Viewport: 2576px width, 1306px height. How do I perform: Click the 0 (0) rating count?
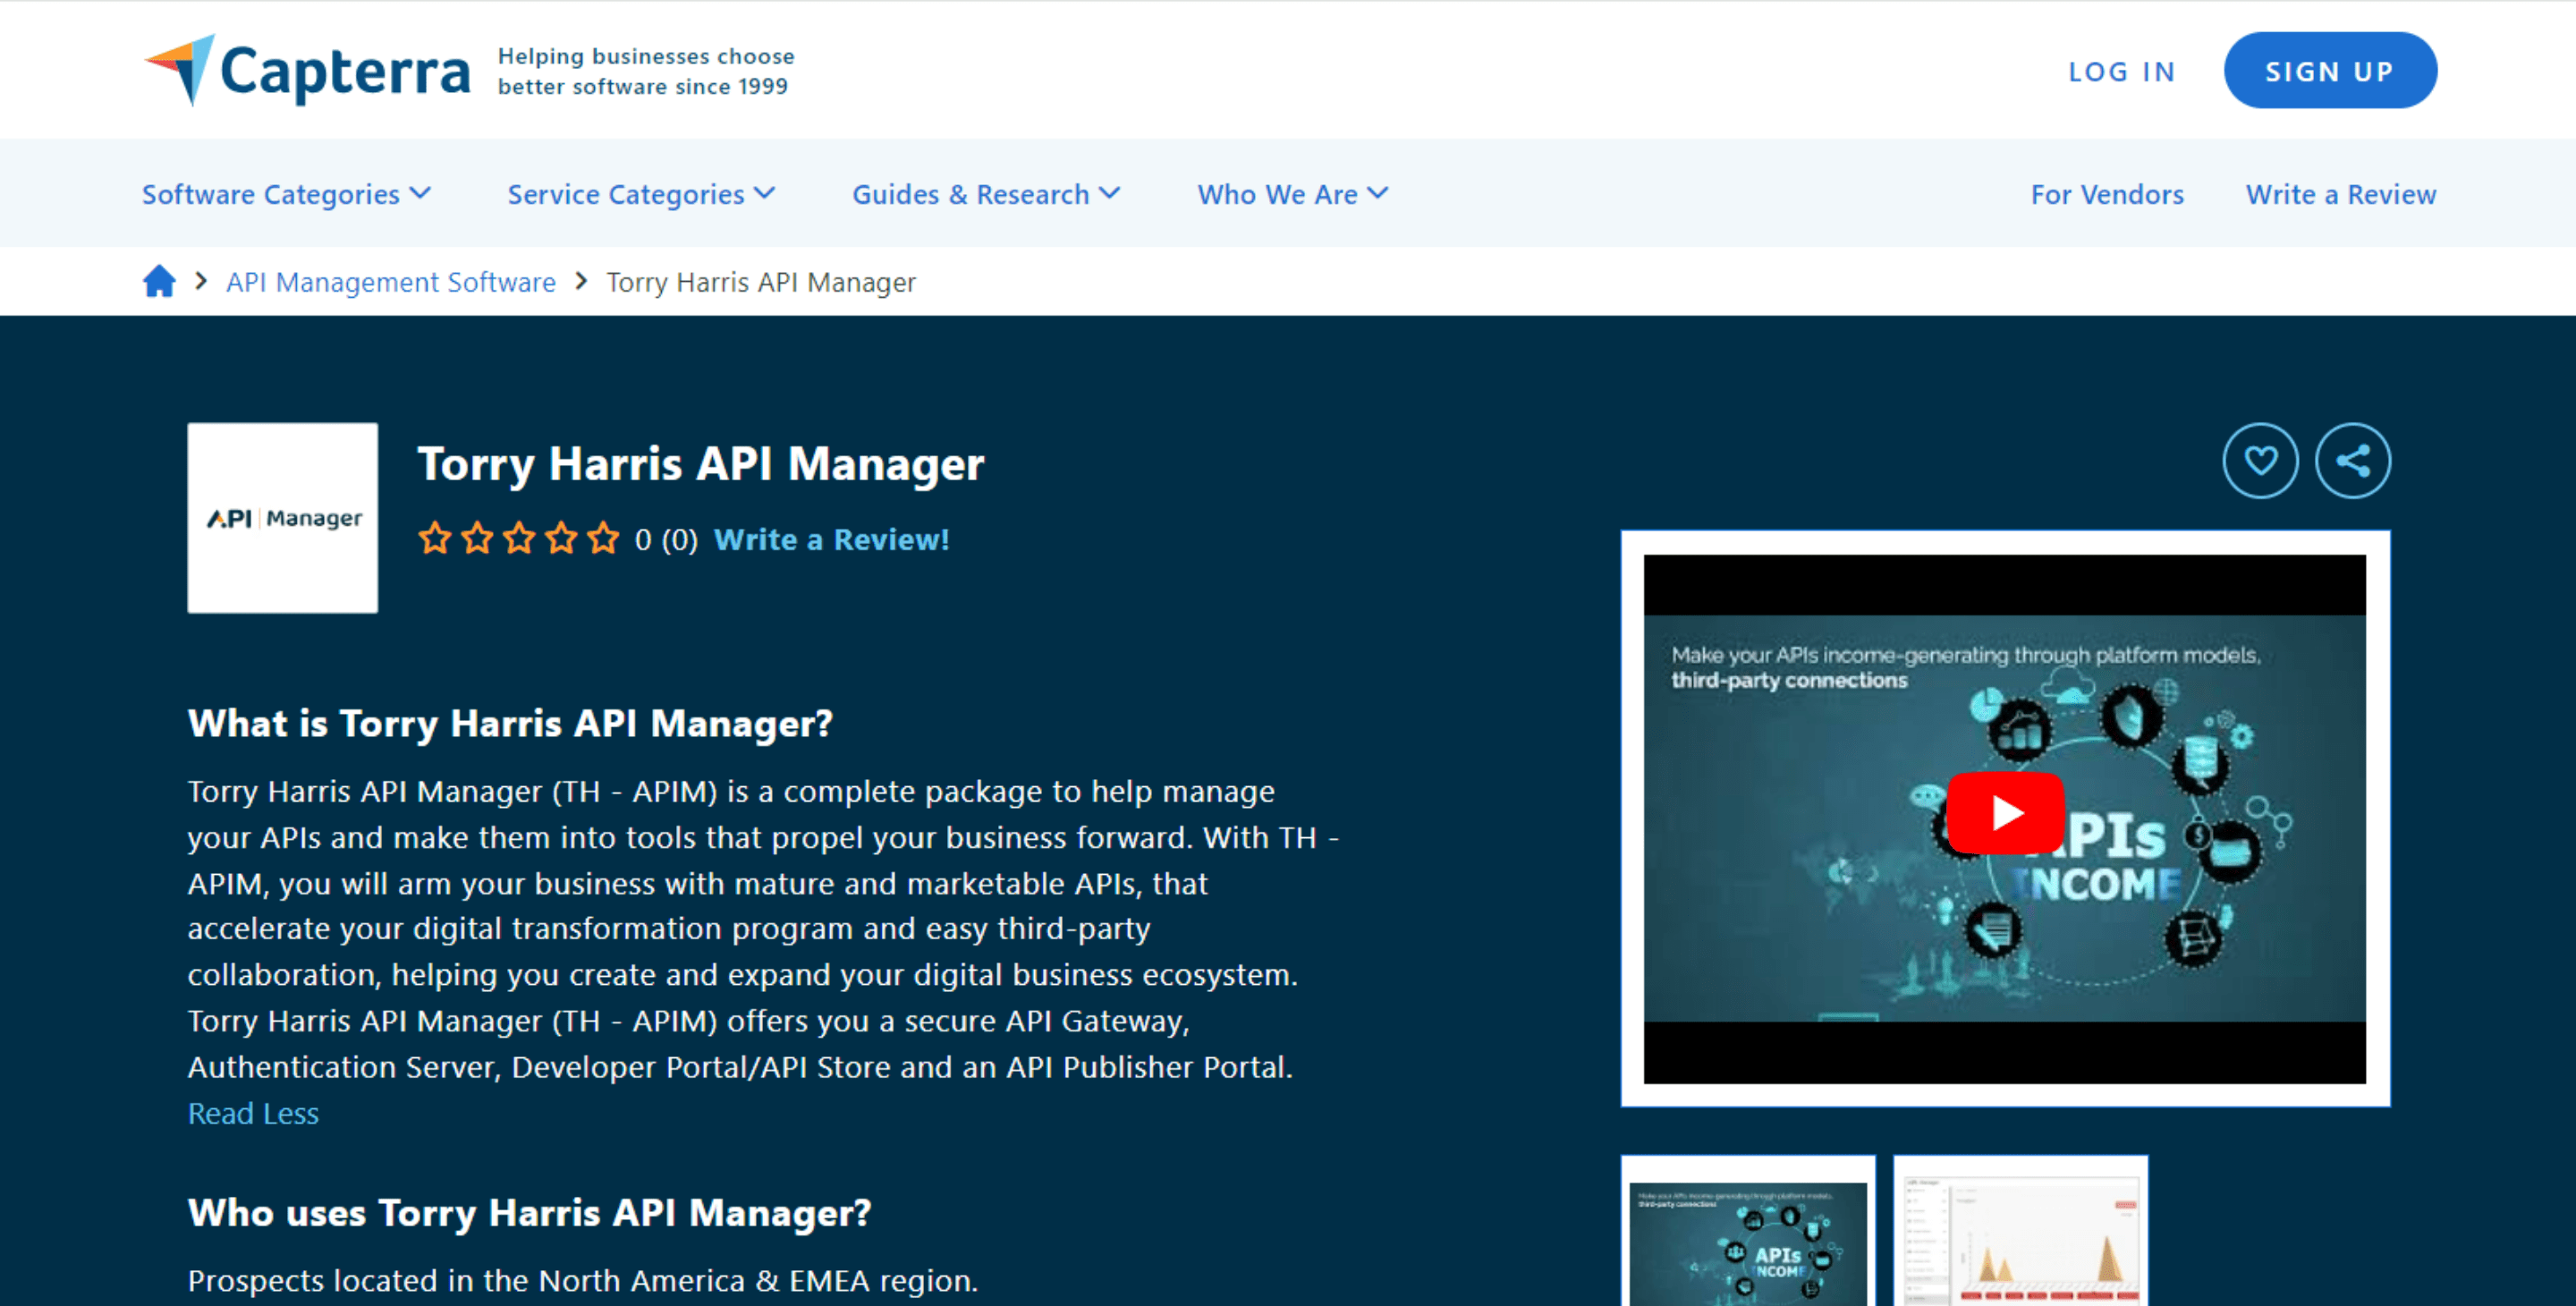coord(666,539)
